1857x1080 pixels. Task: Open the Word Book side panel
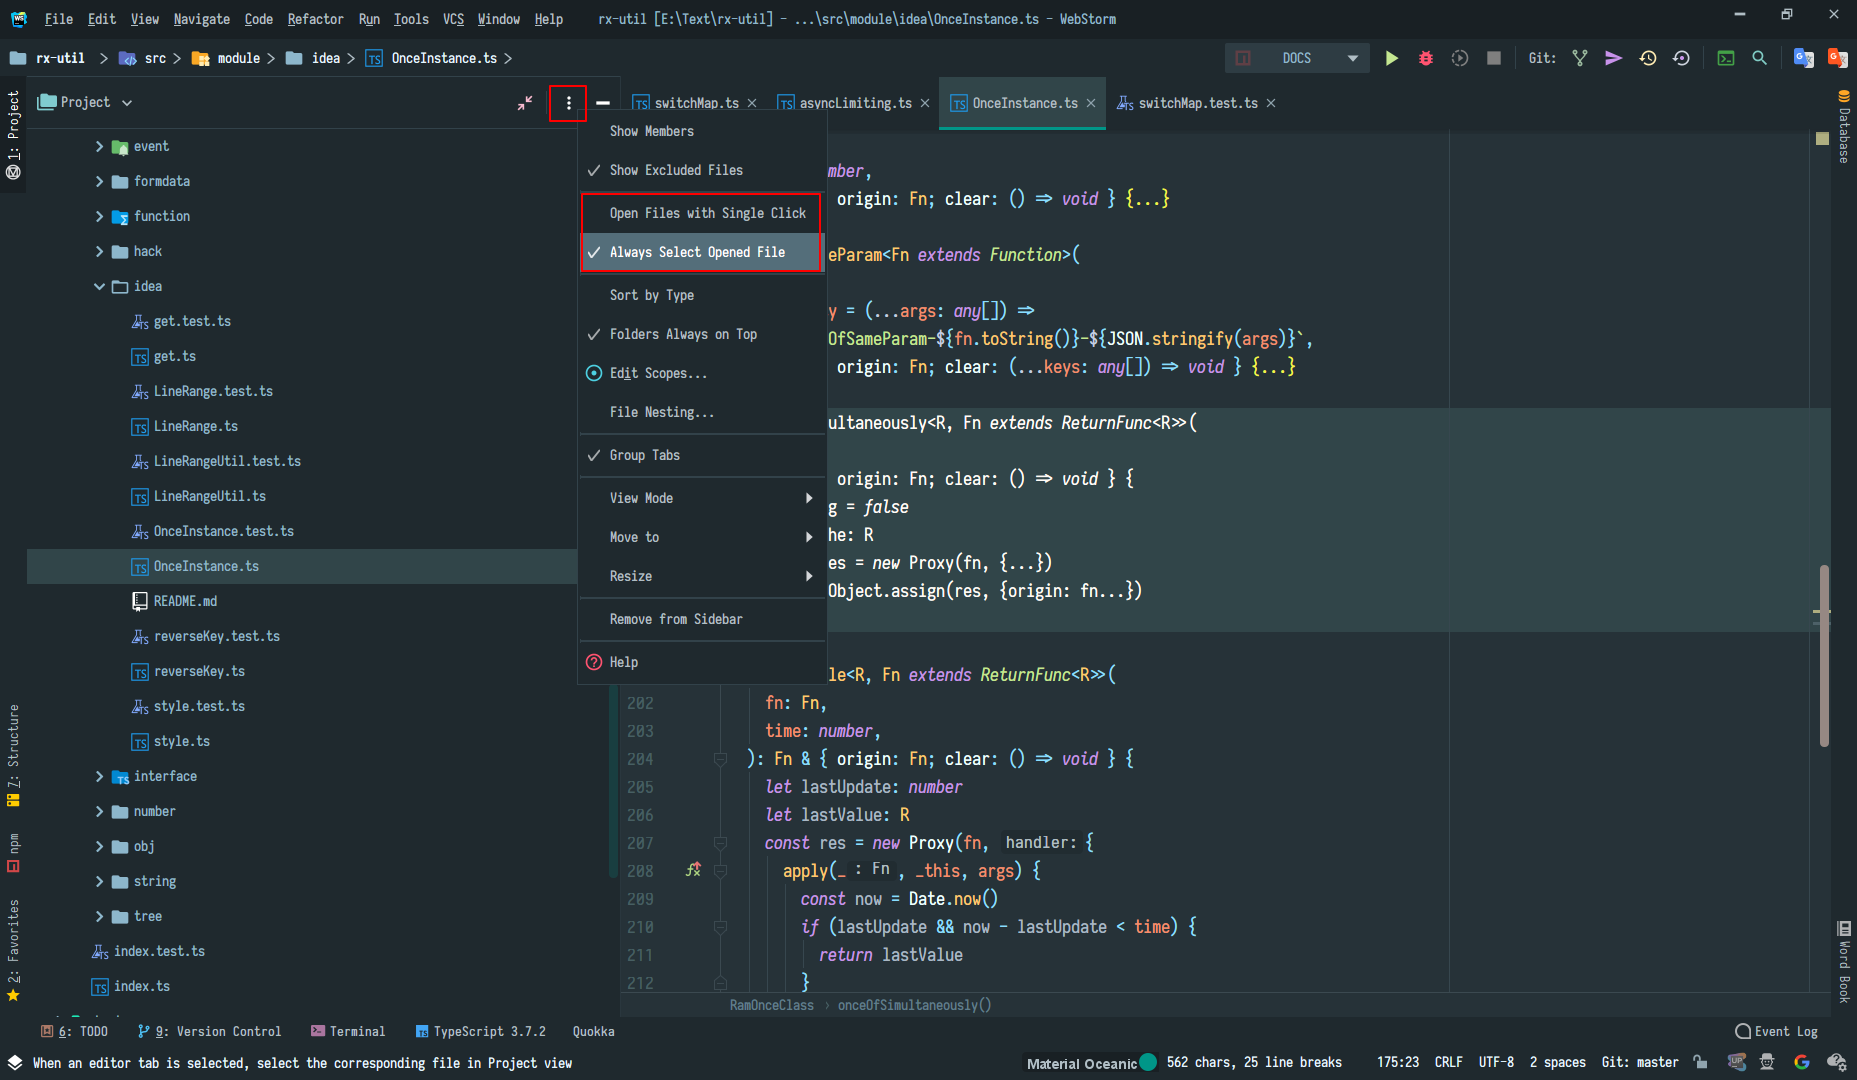pyautogui.click(x=1844, y=961)
